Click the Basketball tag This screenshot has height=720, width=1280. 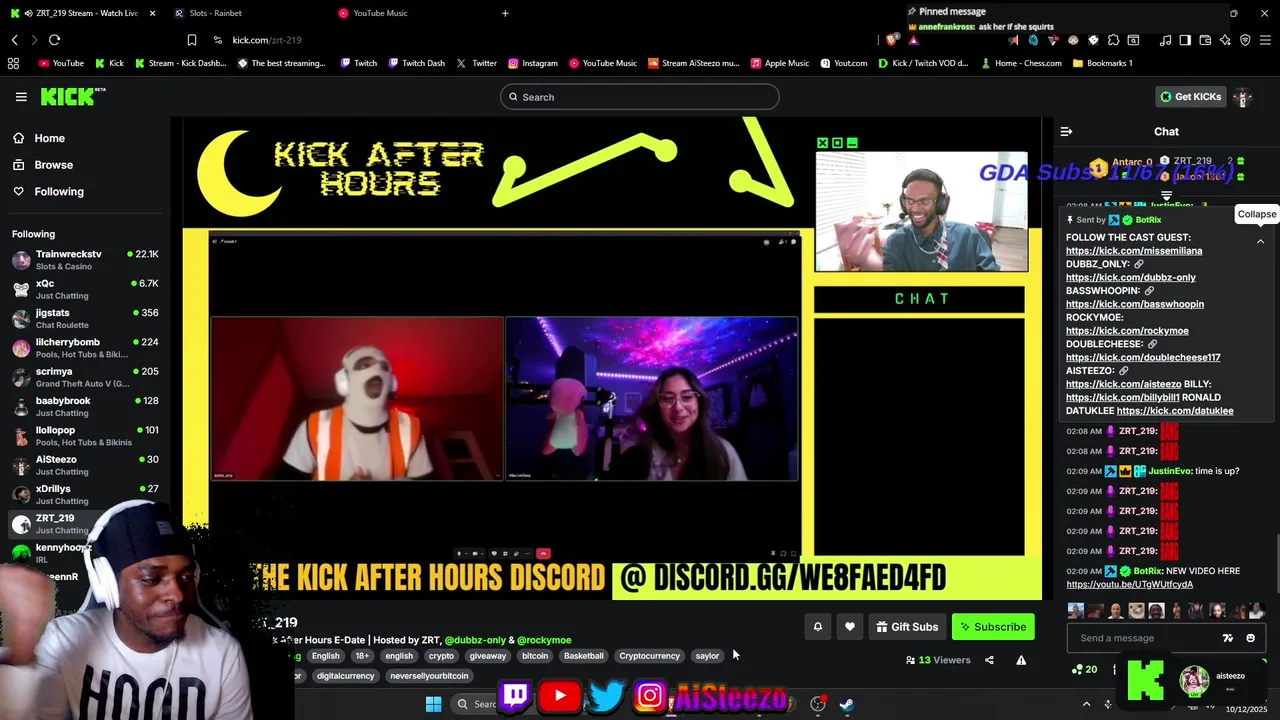click(x=584, y=656)
